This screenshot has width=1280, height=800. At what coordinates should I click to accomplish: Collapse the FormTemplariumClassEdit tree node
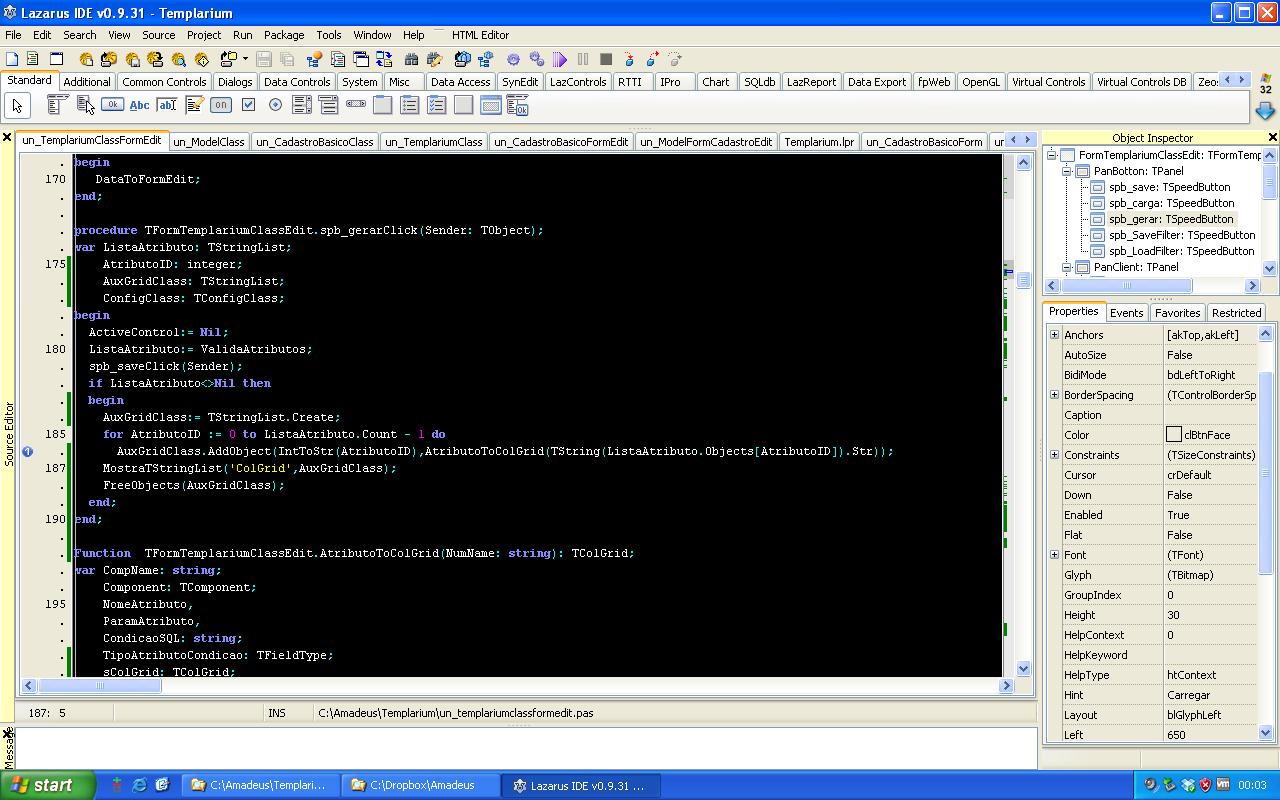(x=1052, y=155)
